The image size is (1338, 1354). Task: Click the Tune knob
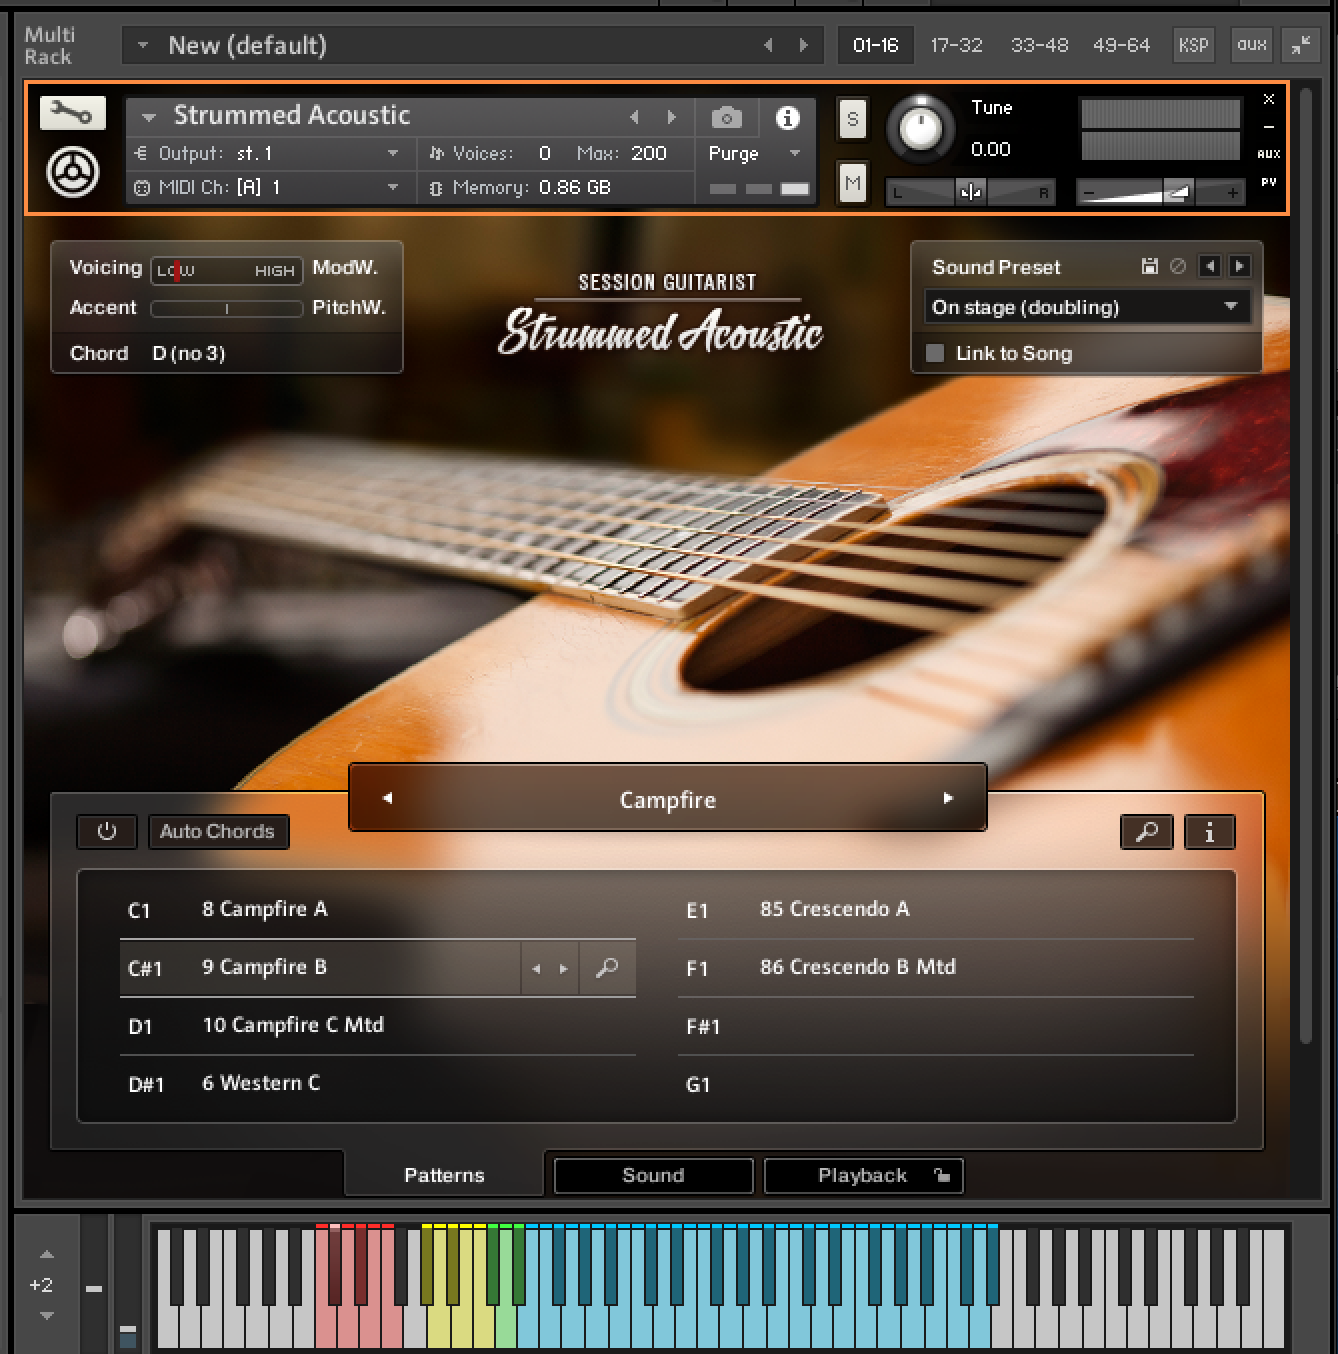click(x=921, y=128)
